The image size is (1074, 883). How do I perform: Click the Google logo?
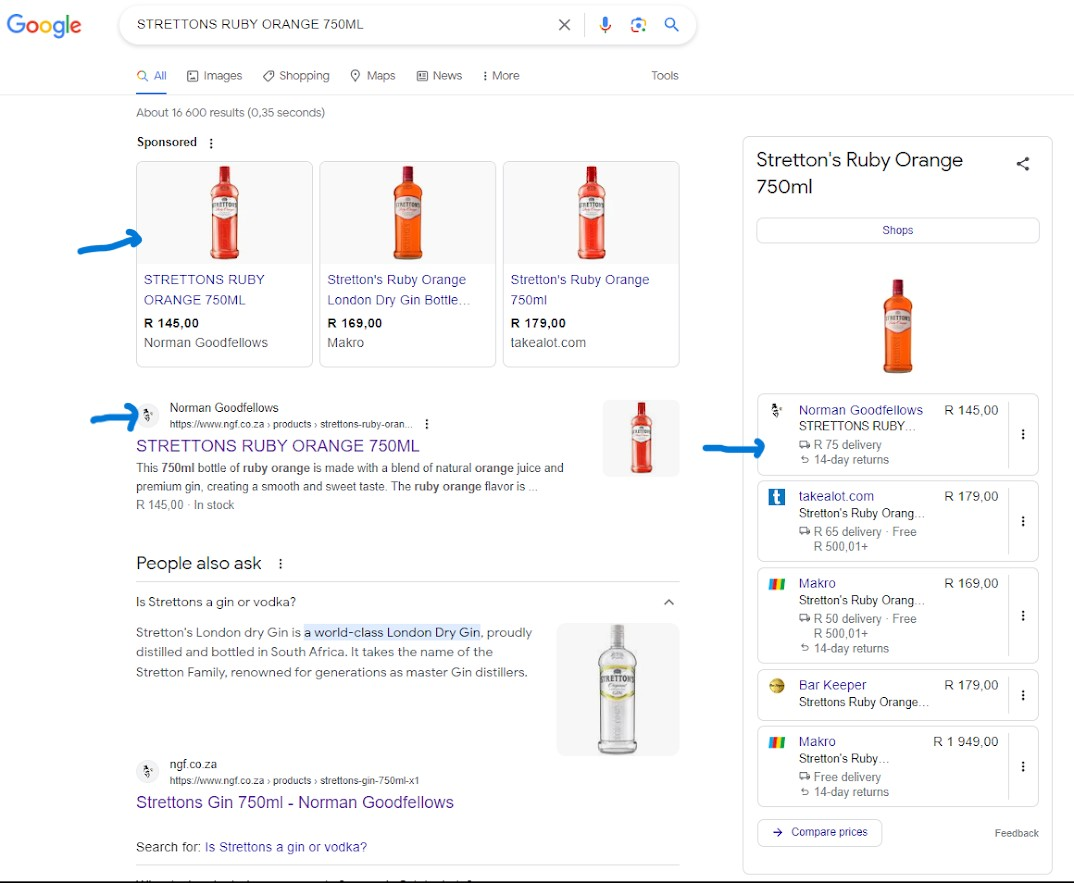44,25
